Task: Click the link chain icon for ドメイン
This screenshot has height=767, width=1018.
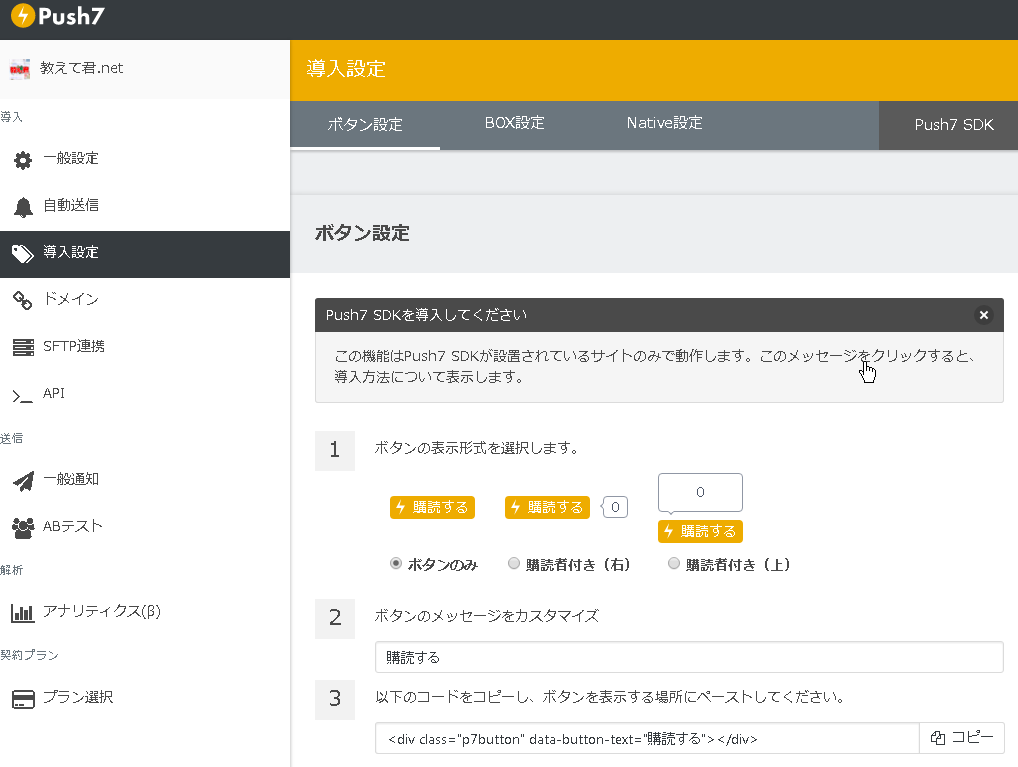Action: [23, 300]
